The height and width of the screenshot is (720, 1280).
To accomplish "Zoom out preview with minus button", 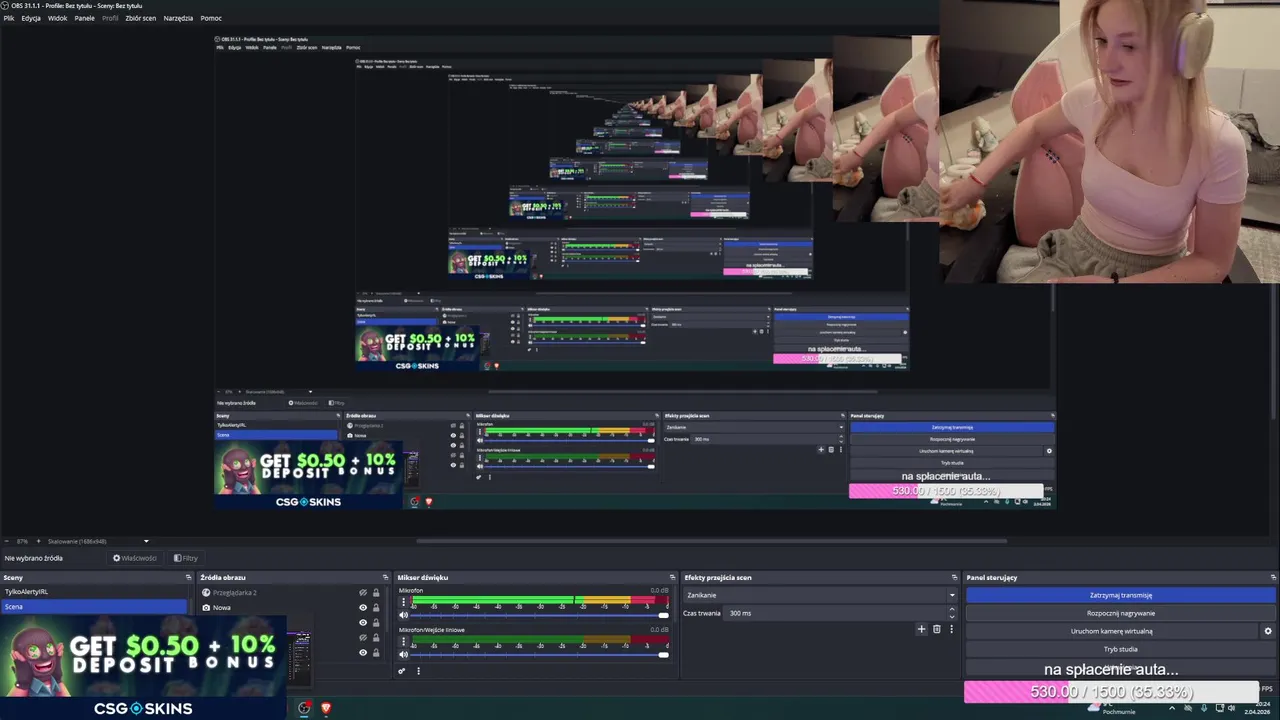I will (x=7, y=541).
